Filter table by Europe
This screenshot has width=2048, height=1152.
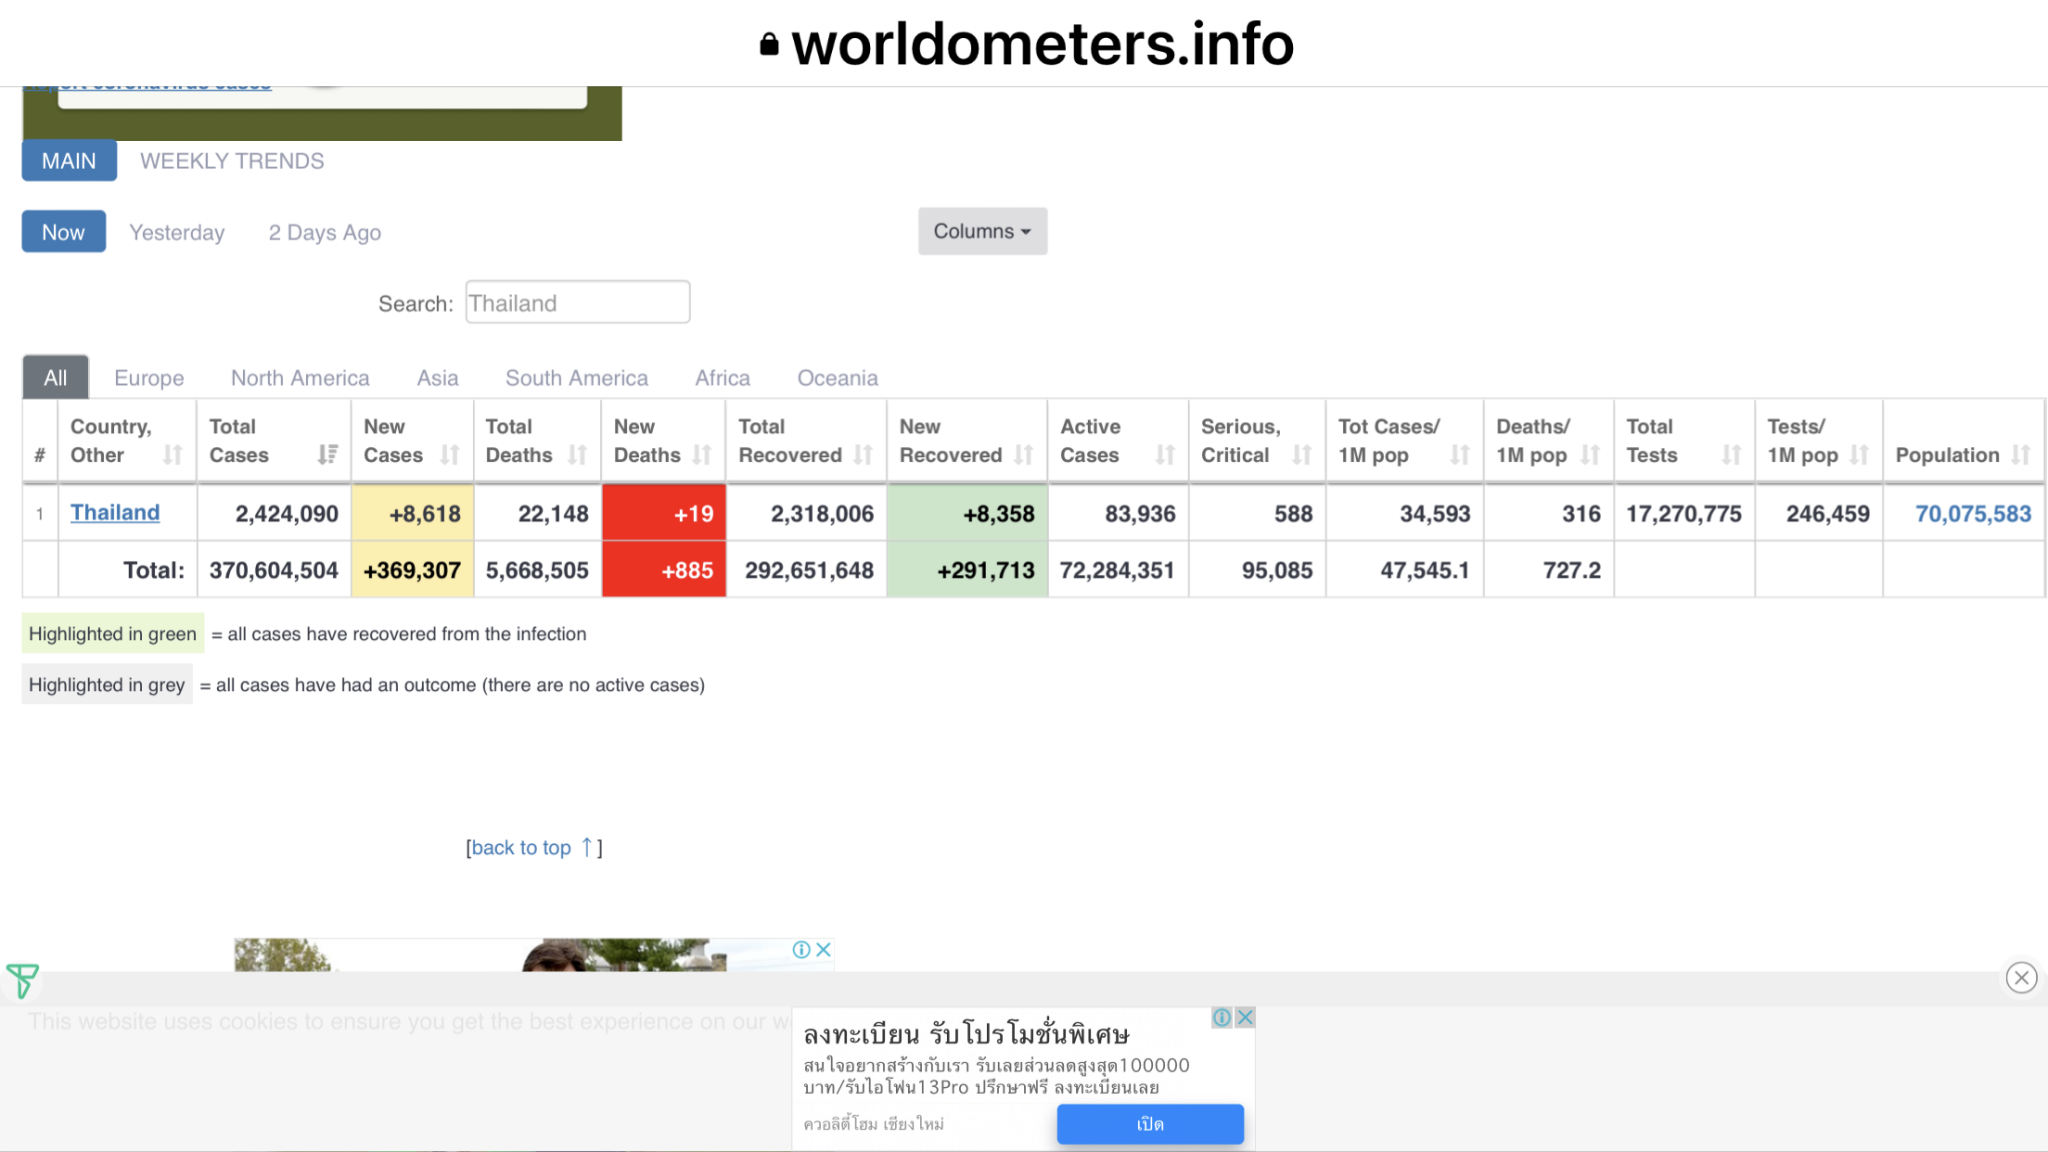click(x=149, y=378)
